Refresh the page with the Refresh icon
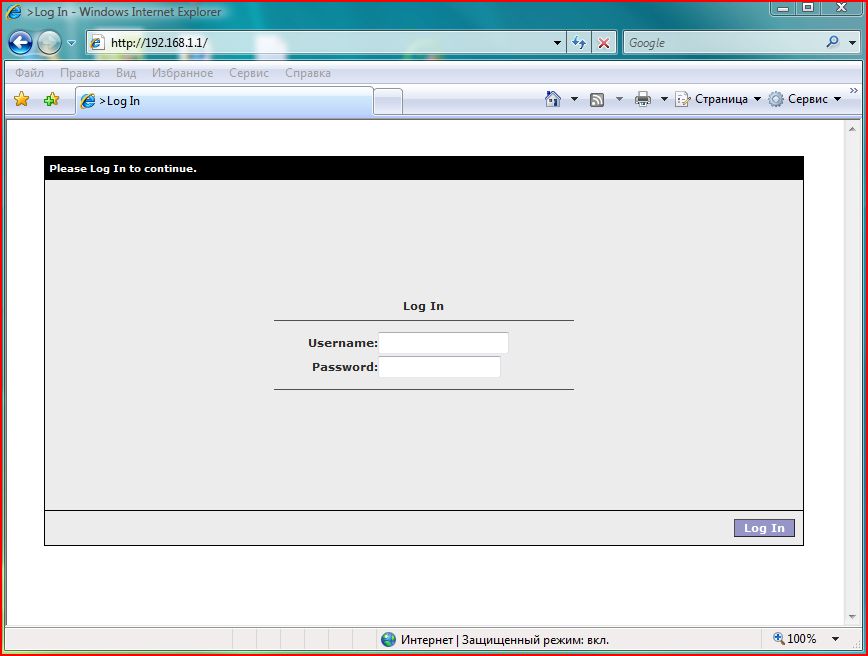The height and width of the screenshot is (656, 868). pos(579,43)
